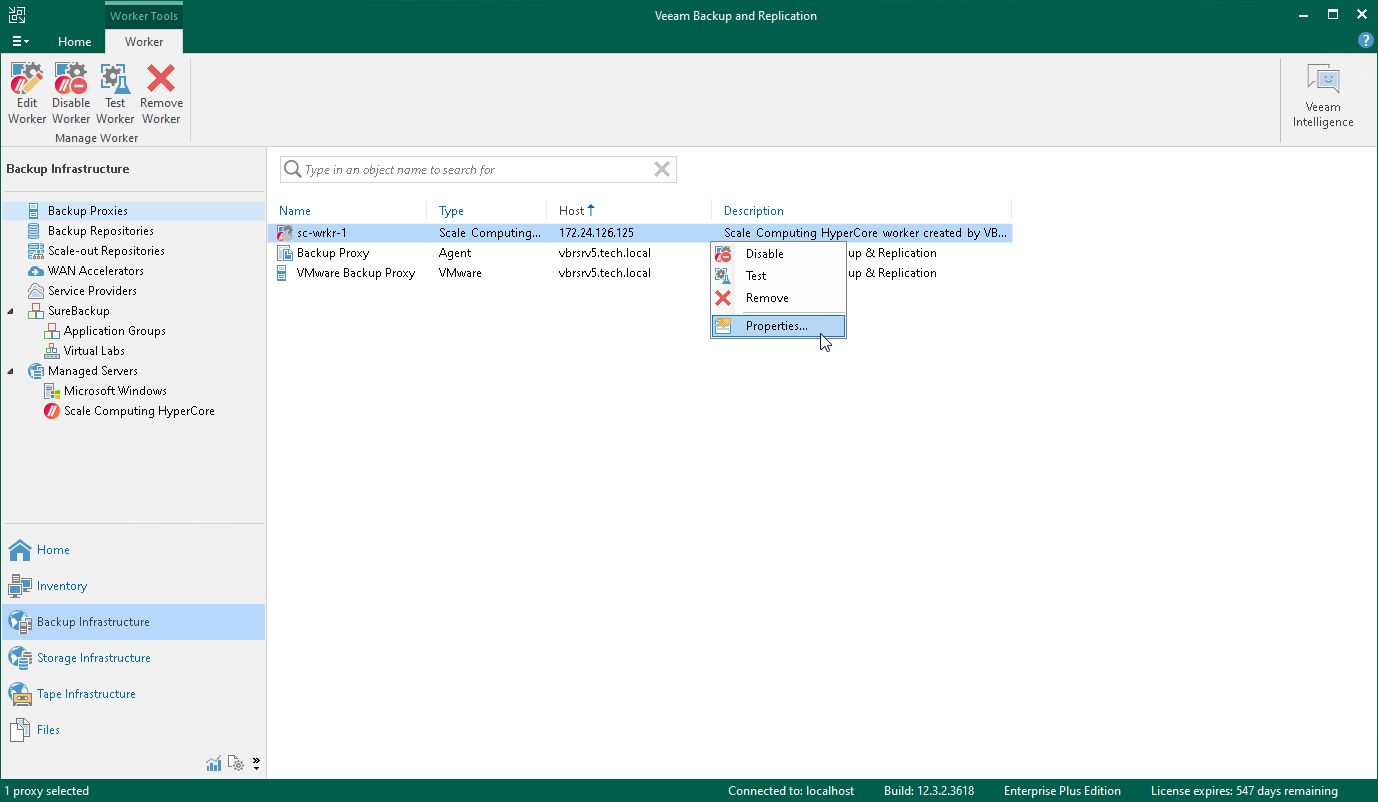This screenshot has width=1378, height=802.
Task: Open the help question mark icon
Action: [x=1365, y=41]
